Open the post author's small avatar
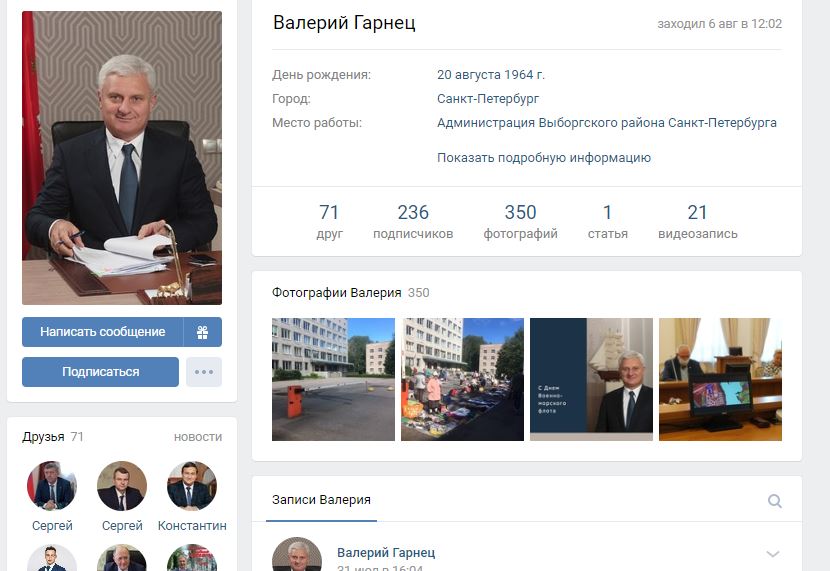 (297, 555)
